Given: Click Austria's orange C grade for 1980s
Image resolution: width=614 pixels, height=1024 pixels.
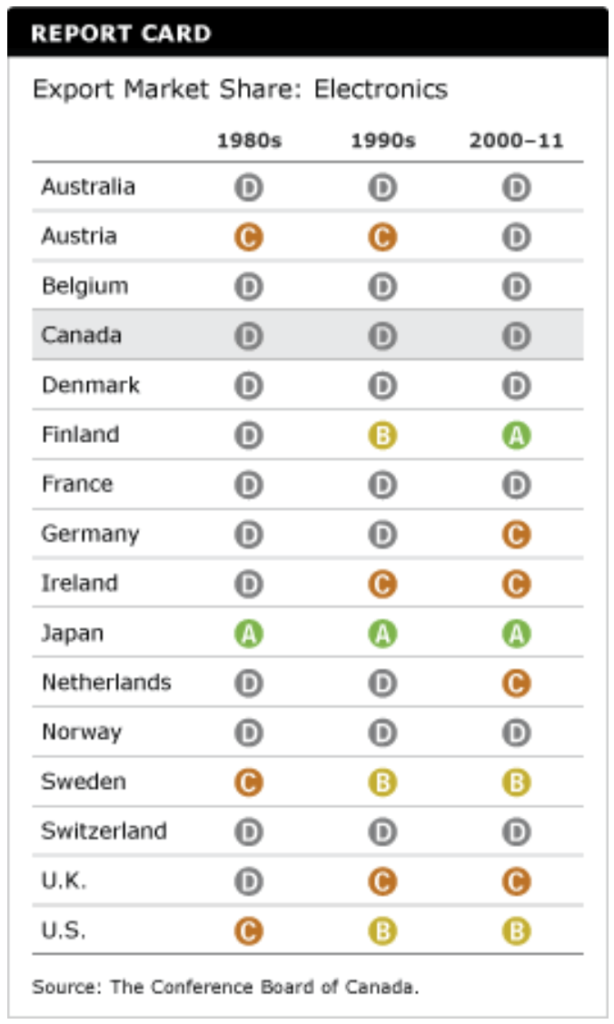Looking at the screenshot, I should [249, 237].
